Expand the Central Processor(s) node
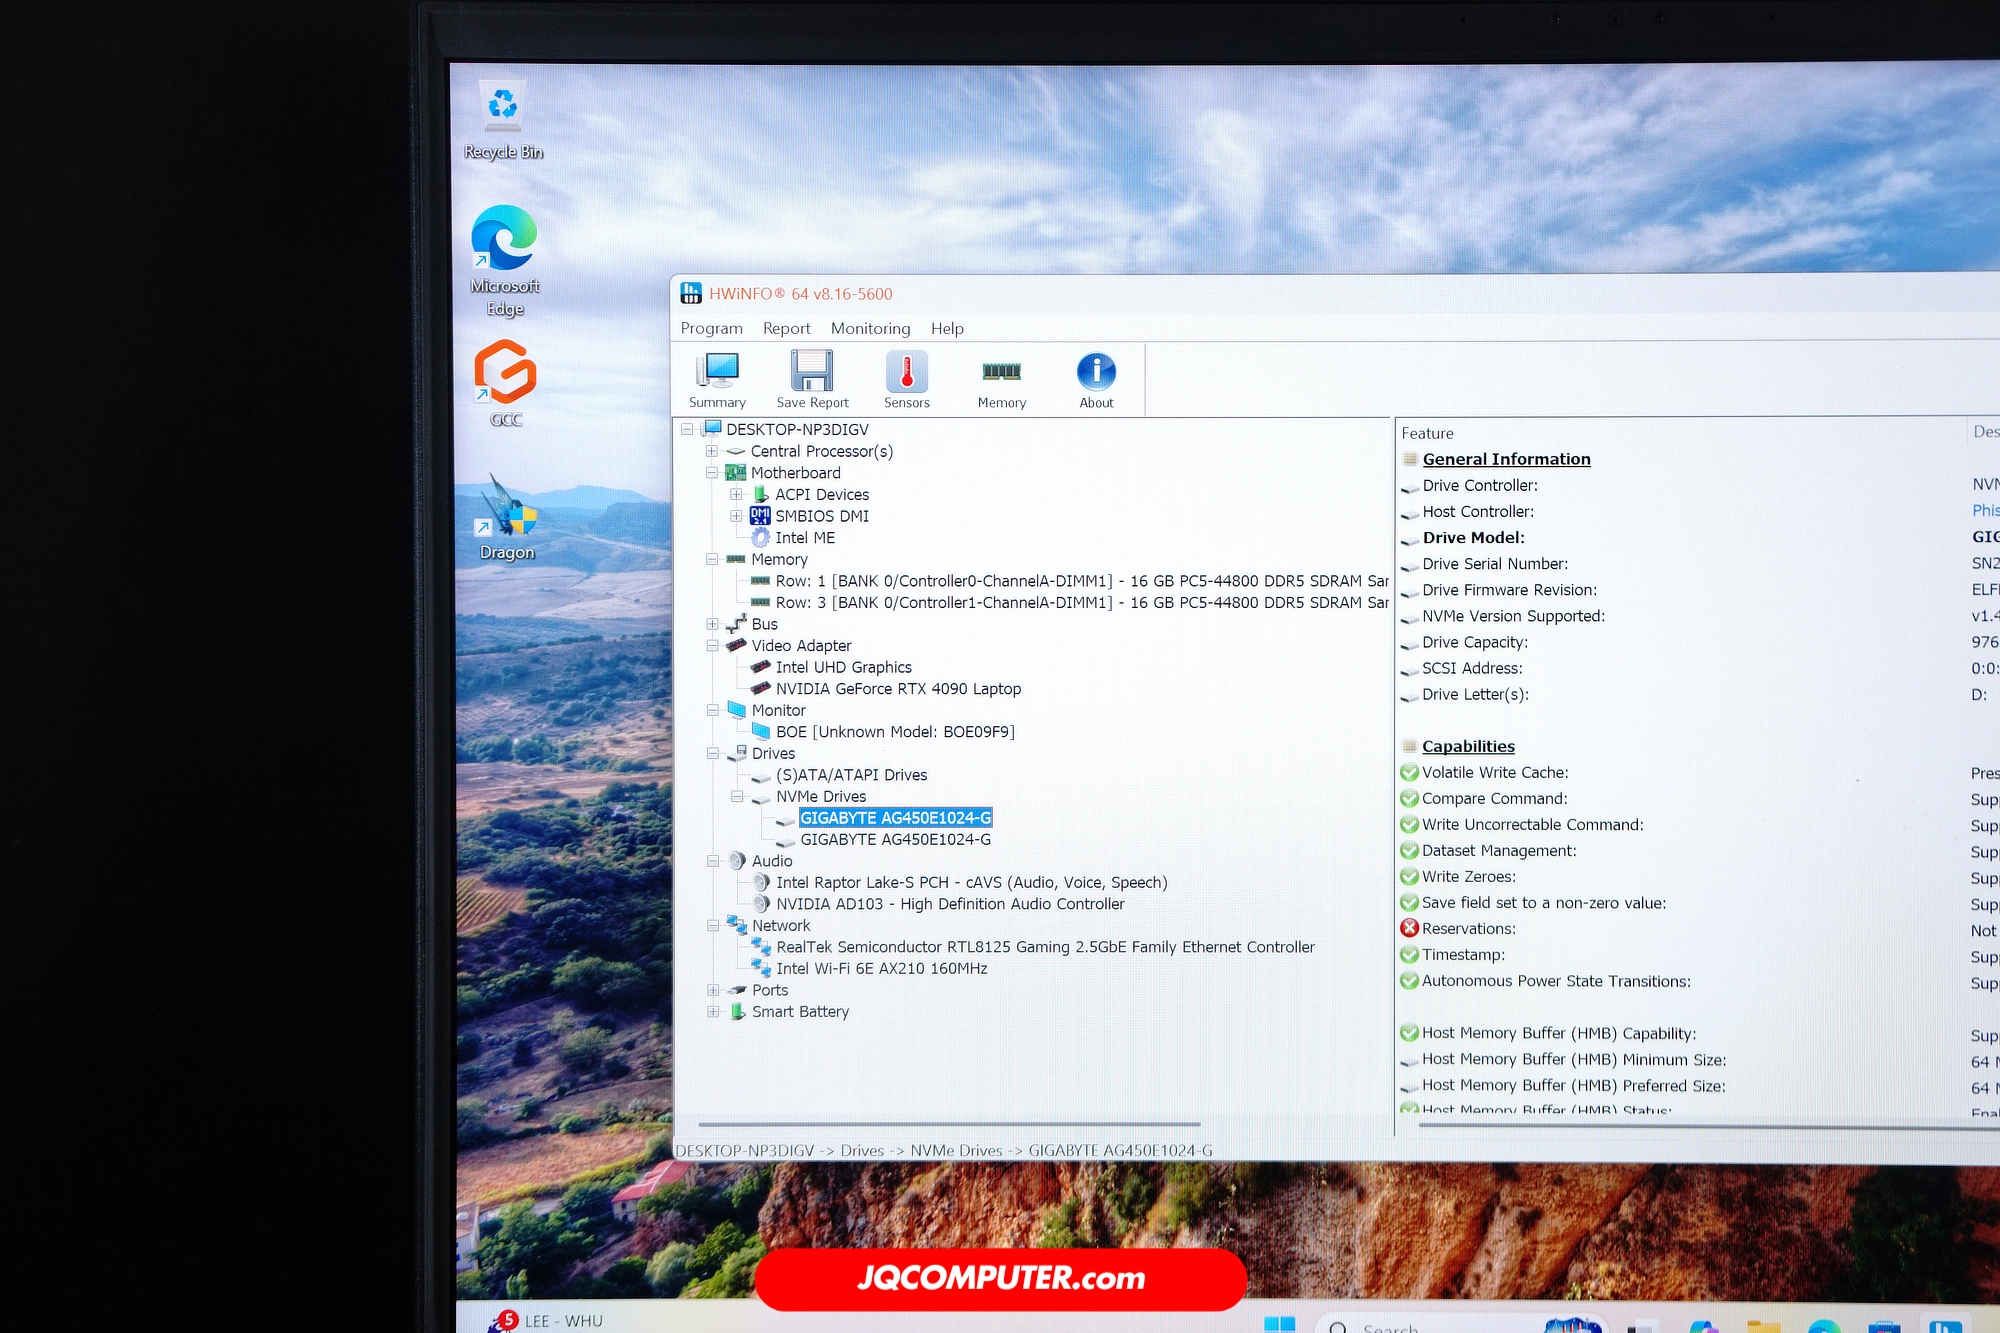2000x1333 pixels. point(712,451)
